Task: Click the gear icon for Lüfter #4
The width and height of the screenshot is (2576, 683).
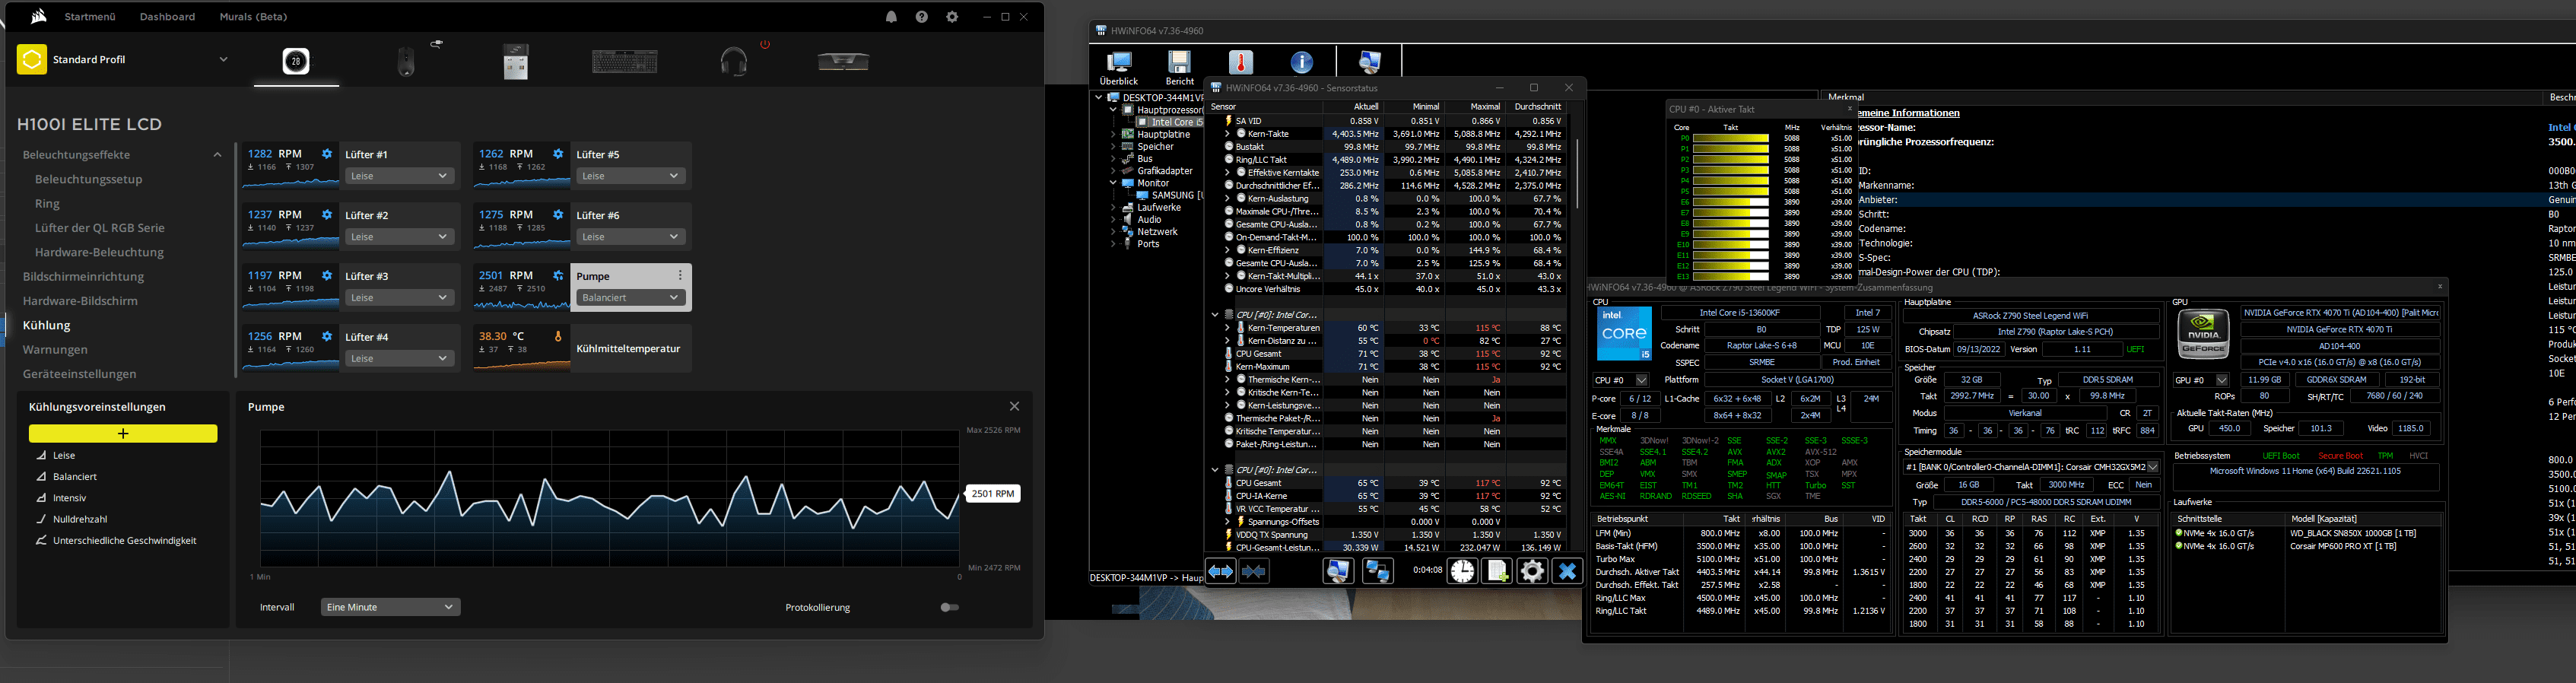Action: tap(327, 337)
